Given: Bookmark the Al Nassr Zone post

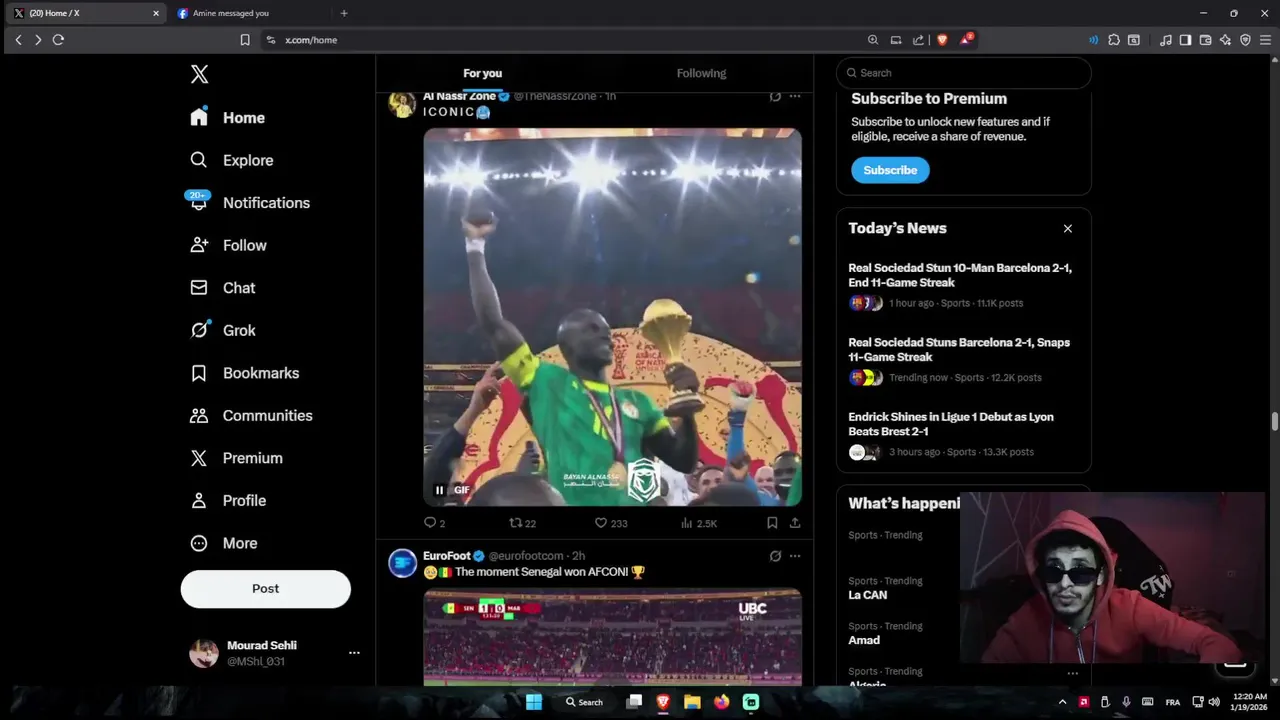Looking at the screenshot, I should [x=772, y=523].
